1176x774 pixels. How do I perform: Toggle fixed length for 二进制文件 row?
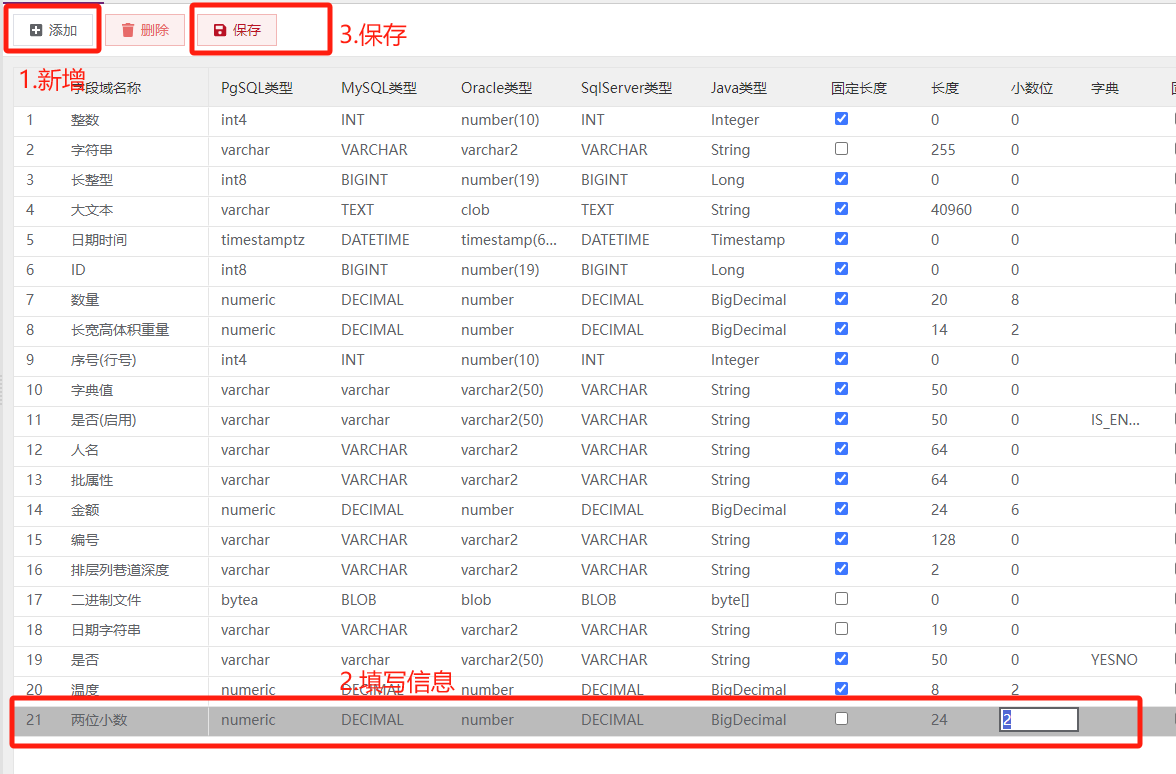pos(842,598)
